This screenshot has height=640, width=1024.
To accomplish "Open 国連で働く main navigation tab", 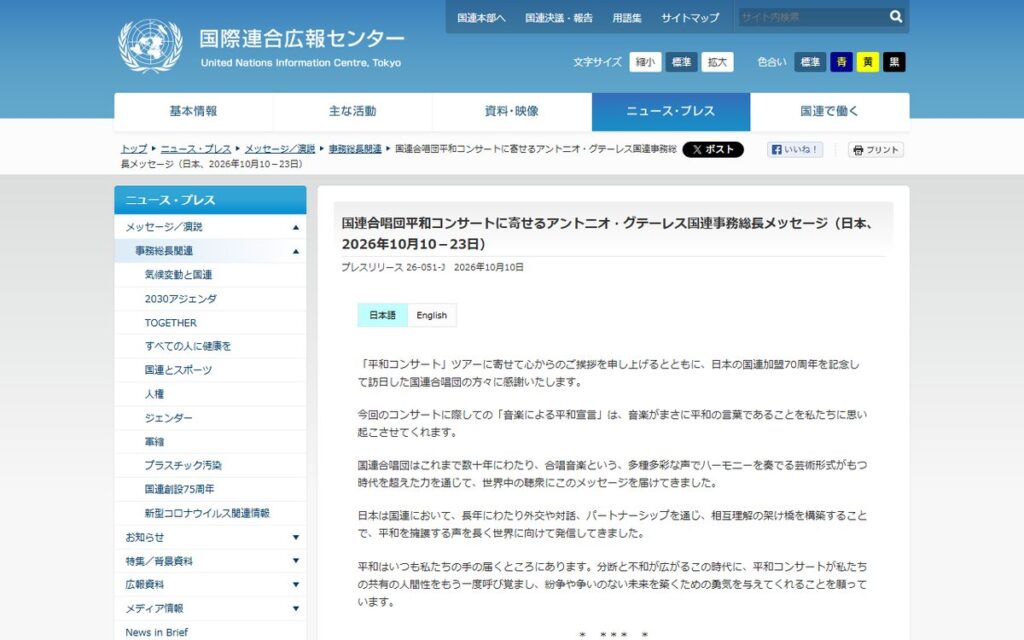I will point(830,112).
